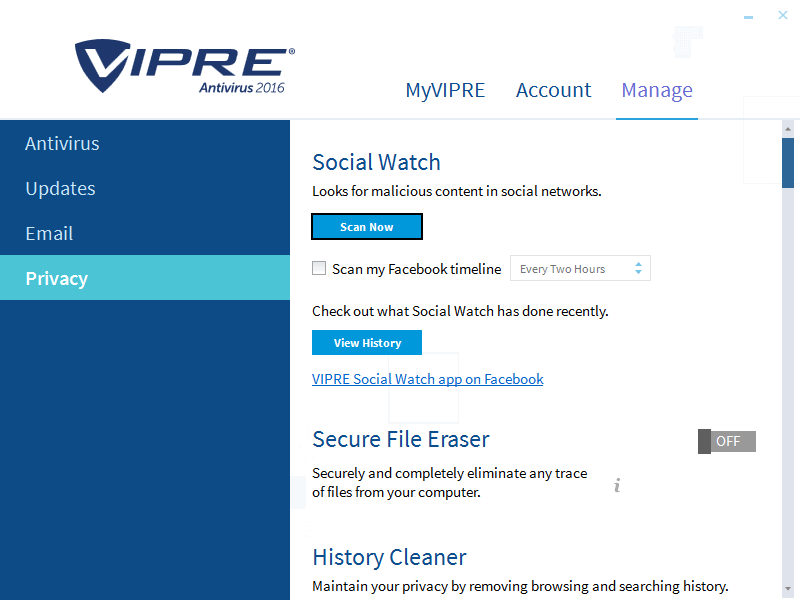This screenshot has height=600, width=800.
Task: Select the Manage tab
Action: pos(657,90)
